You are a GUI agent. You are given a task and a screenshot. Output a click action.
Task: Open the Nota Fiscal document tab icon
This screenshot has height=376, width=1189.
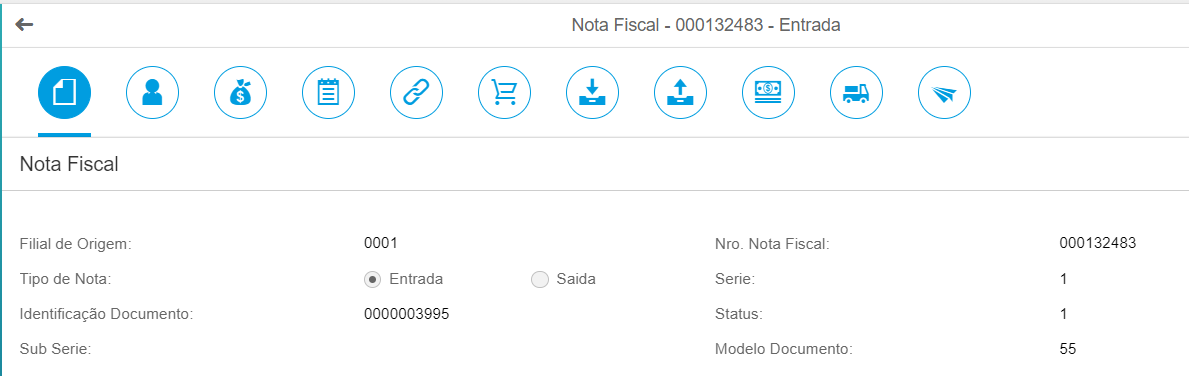64,92
